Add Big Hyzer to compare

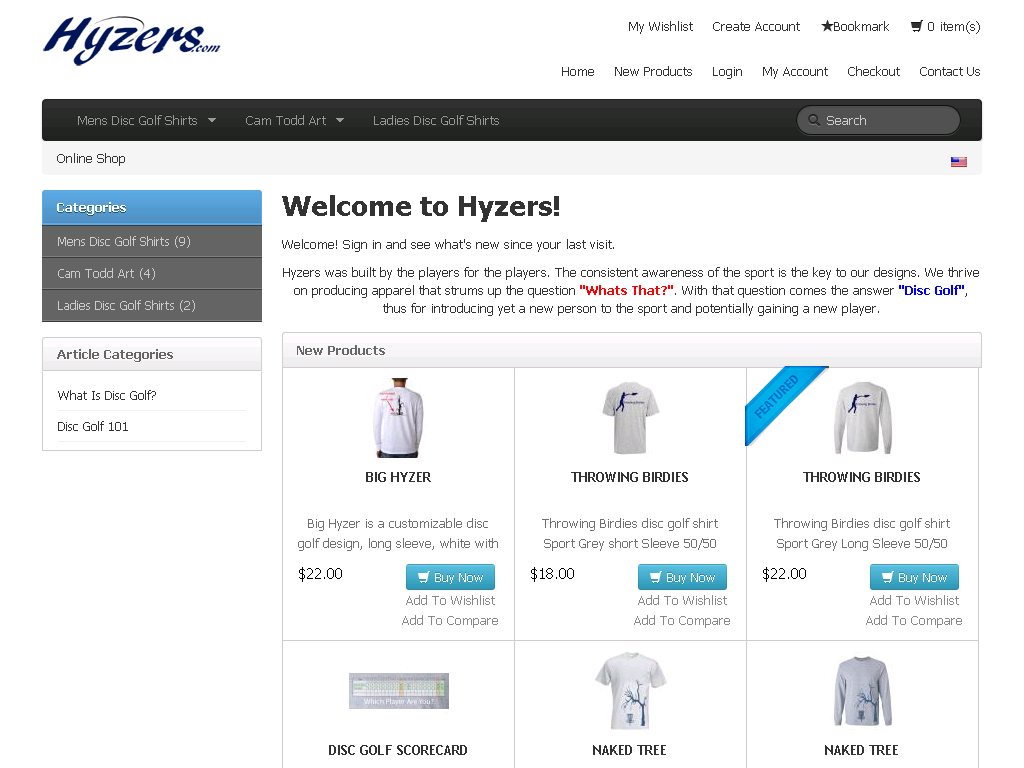(450, 620)
